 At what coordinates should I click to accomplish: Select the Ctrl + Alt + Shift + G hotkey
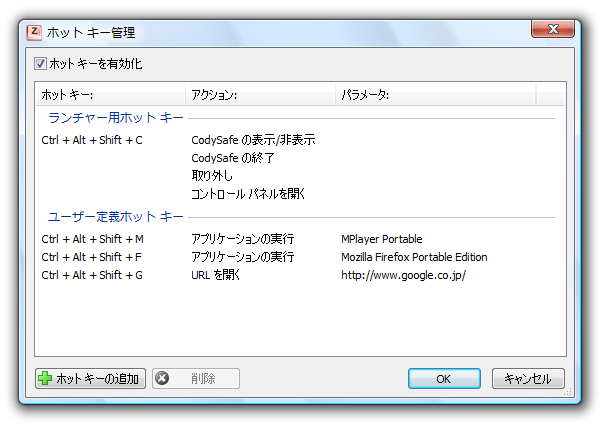coord(92,275)
